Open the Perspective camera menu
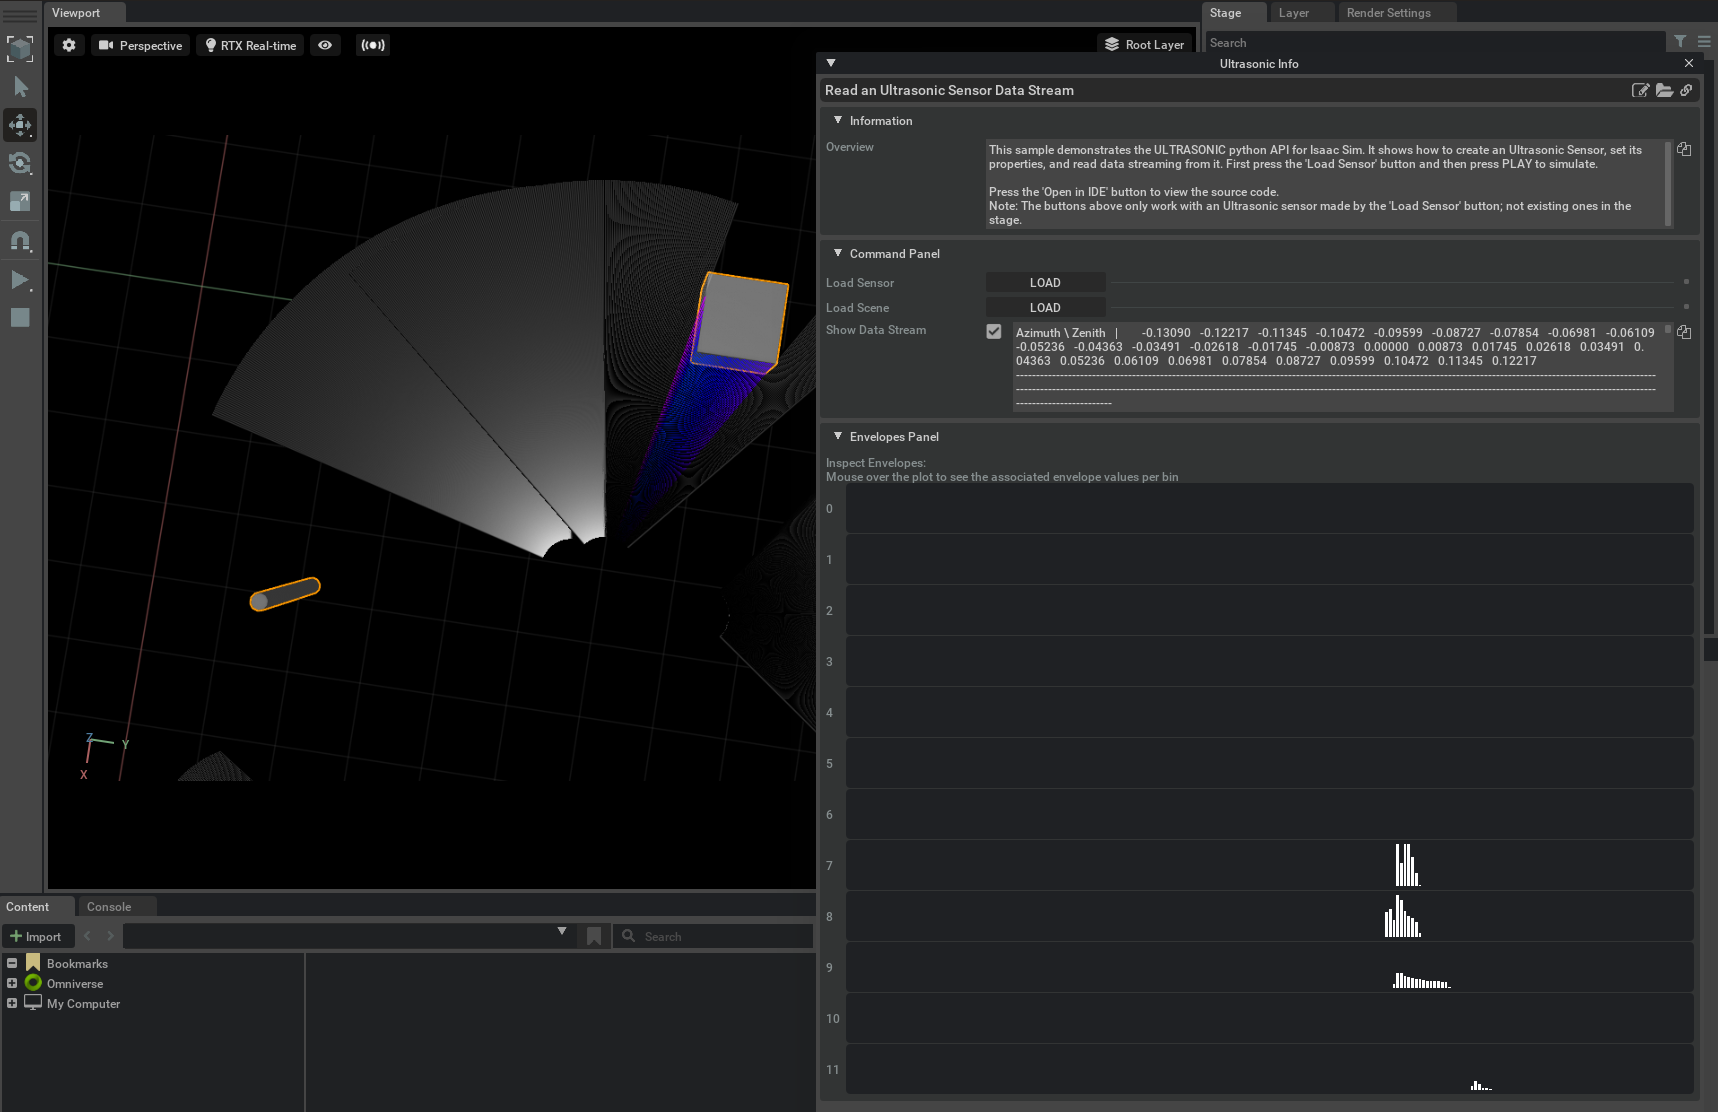 pyautogui.click(x=140, y=45)
